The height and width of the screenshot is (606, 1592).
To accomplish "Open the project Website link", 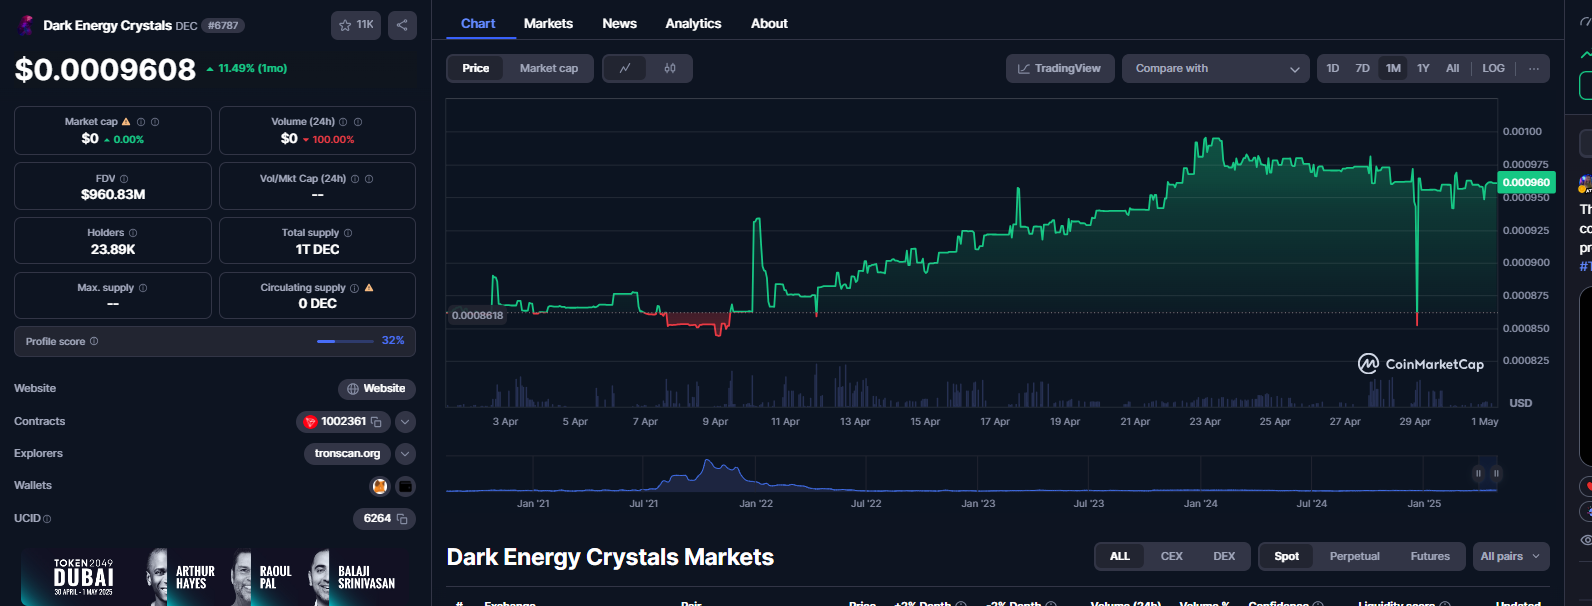I will pos(376,389).
